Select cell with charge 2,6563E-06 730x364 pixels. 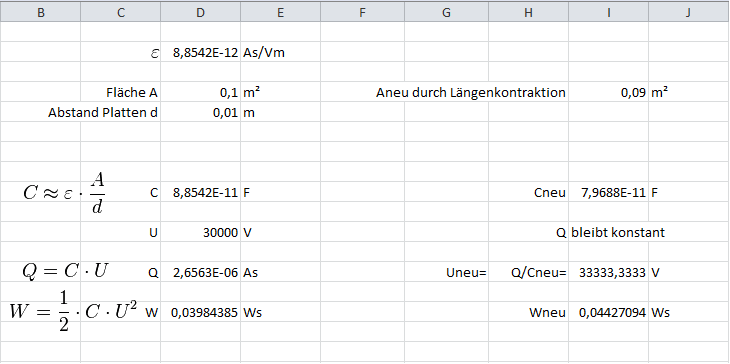tap(201, 273)
